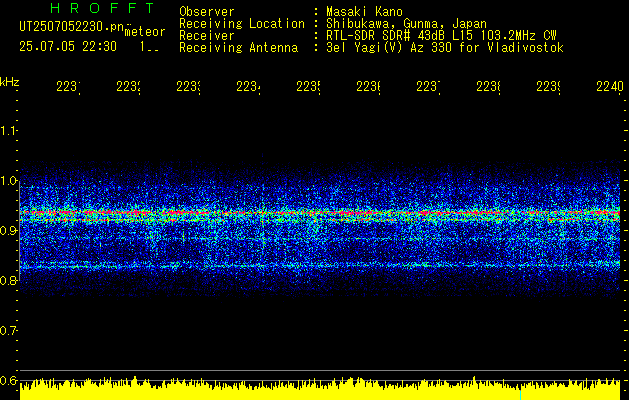Click the 2239 time marker

(549, 86)
